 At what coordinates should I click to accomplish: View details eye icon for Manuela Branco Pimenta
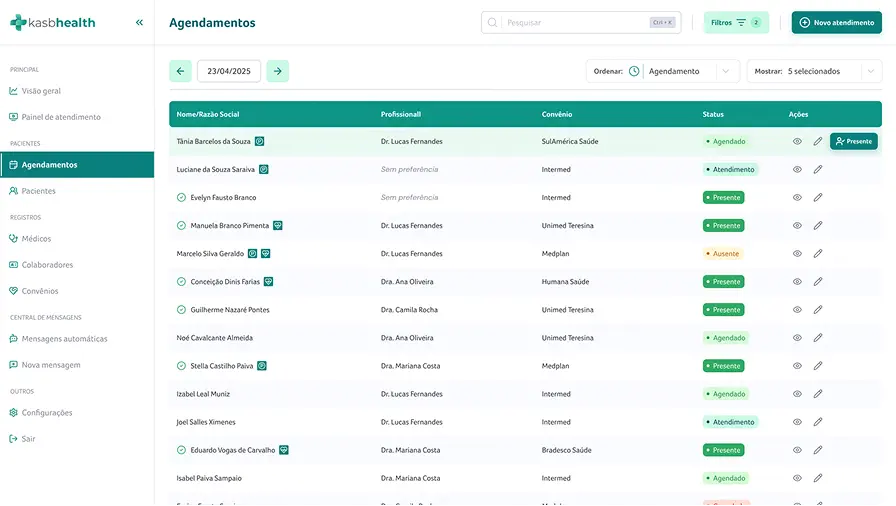pyautogui.click(x=797, y=226)
